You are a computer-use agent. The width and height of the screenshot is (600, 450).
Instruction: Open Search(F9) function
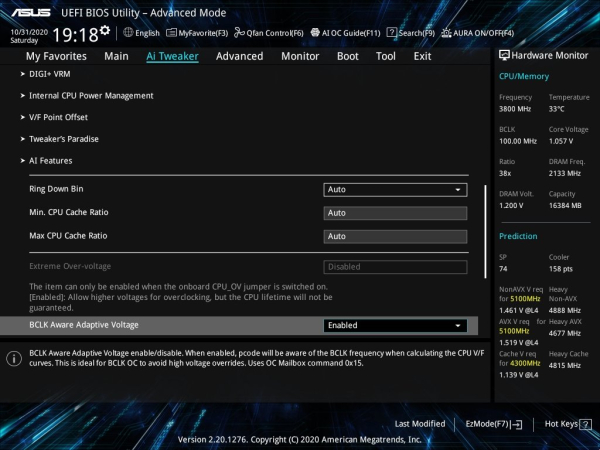point(417,33)
